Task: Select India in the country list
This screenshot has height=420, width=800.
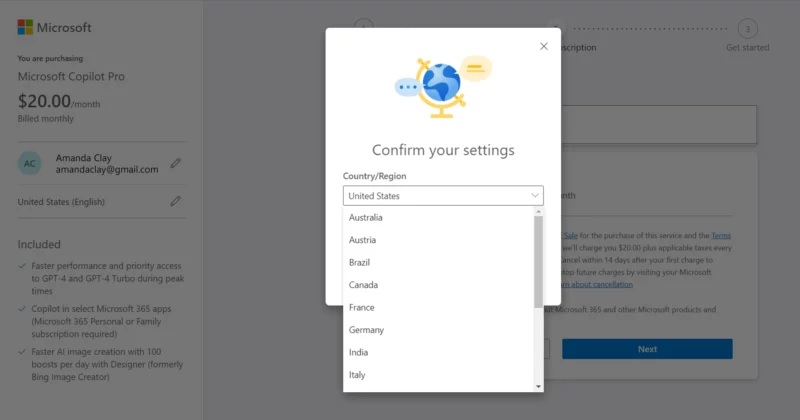Action: point(438,352)
